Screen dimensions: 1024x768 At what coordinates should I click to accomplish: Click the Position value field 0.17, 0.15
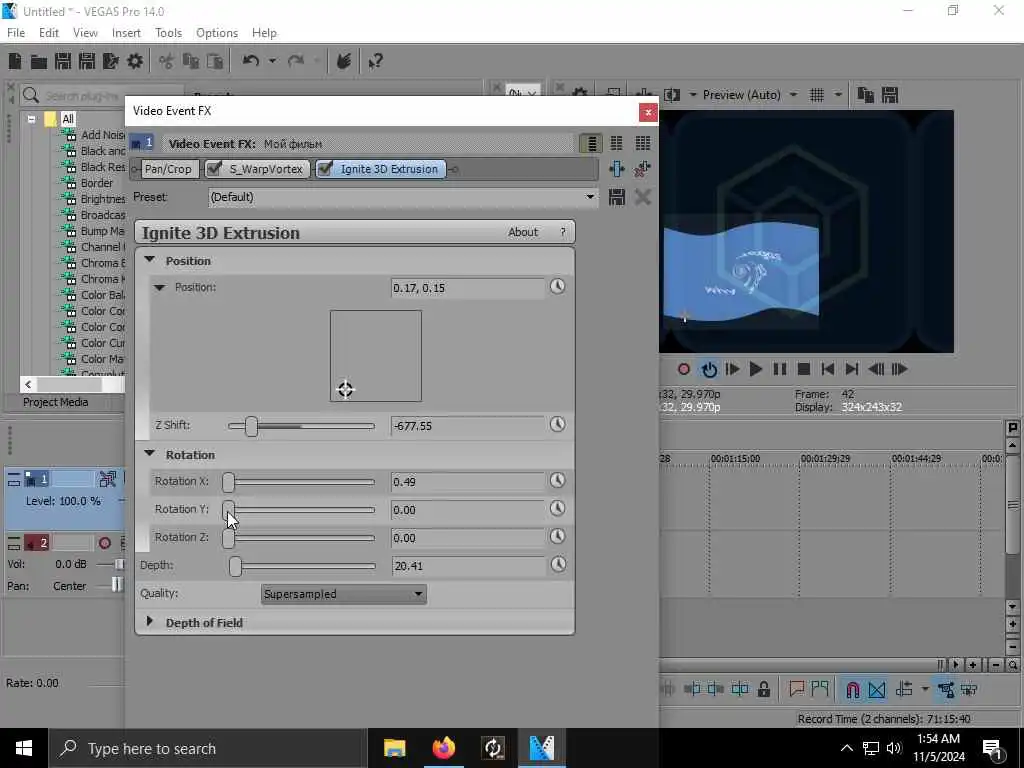tap(468, 288)
